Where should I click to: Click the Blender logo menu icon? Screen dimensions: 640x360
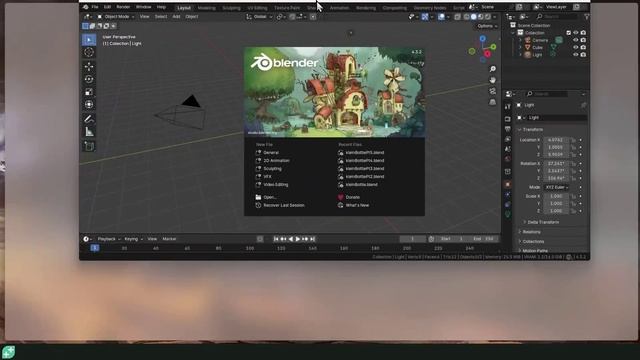85,7
